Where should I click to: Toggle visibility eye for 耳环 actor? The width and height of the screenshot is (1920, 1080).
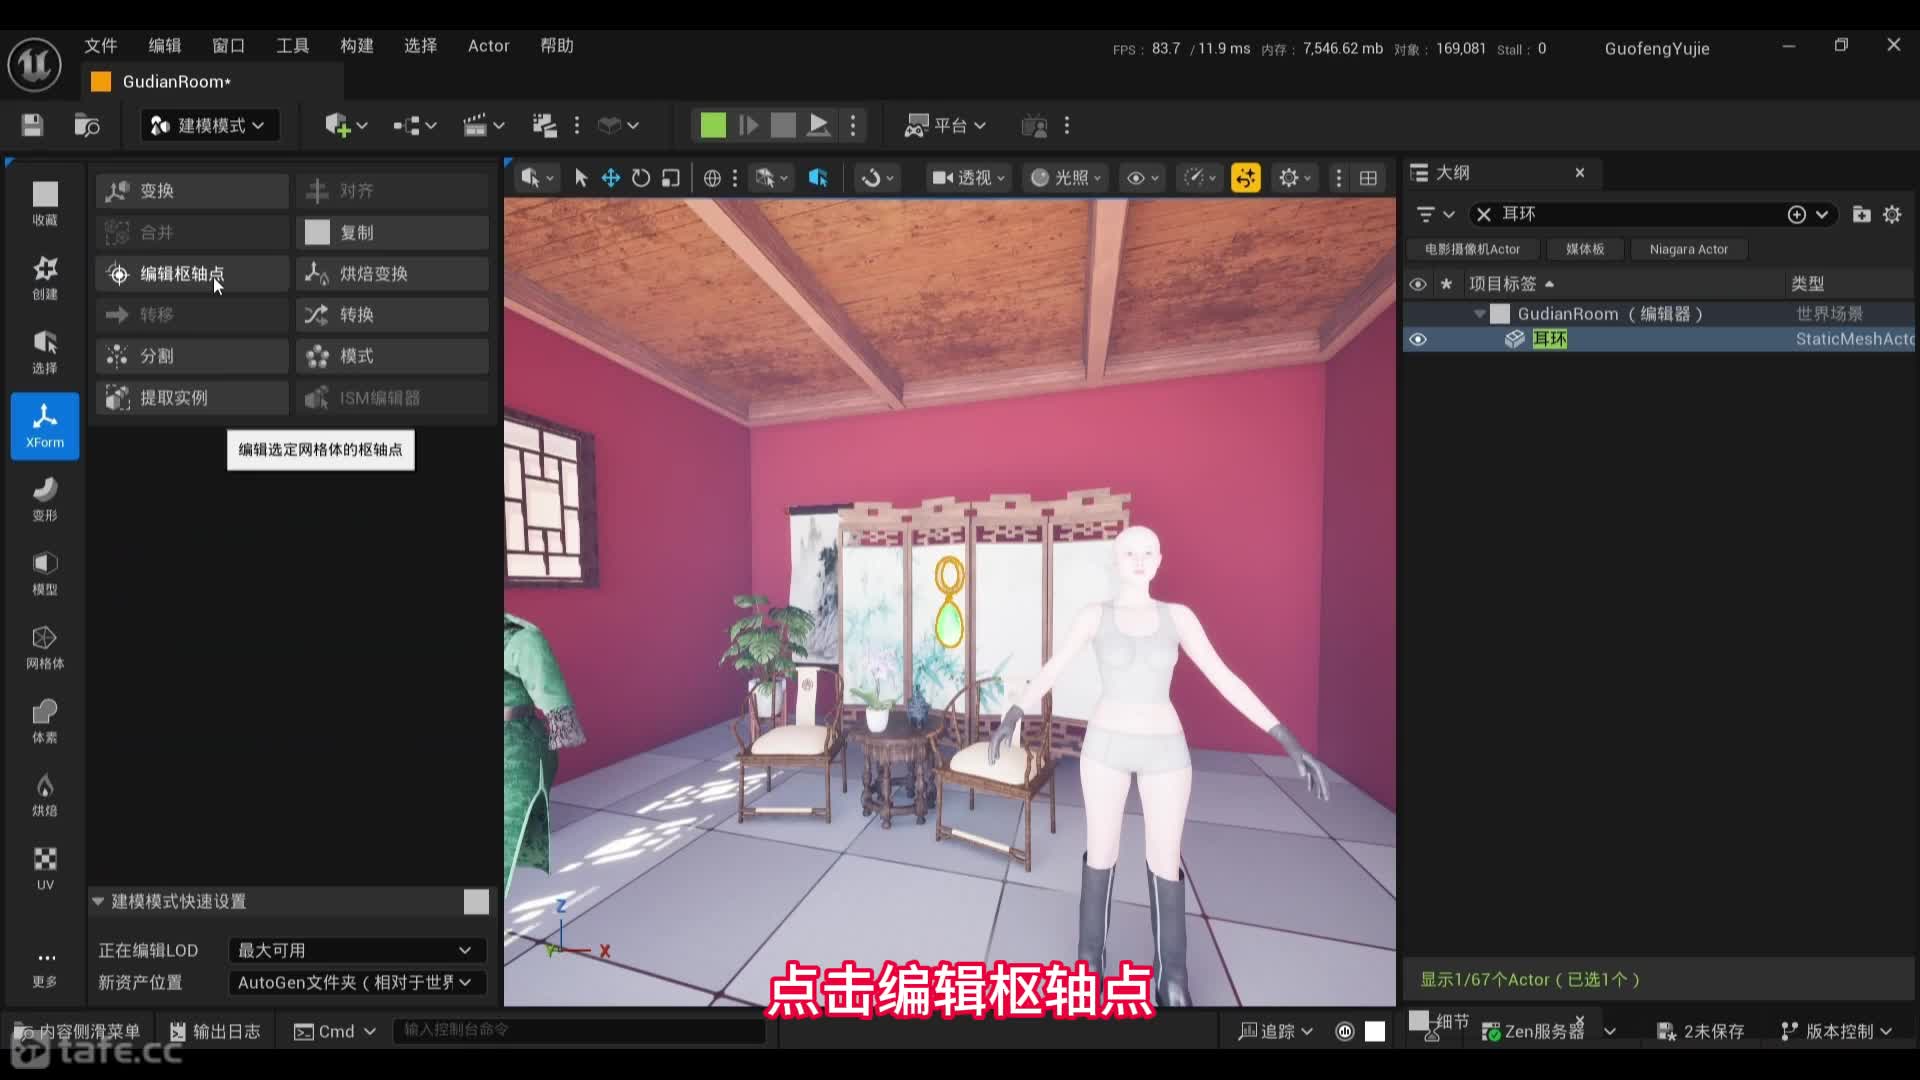pos(1418,339)
